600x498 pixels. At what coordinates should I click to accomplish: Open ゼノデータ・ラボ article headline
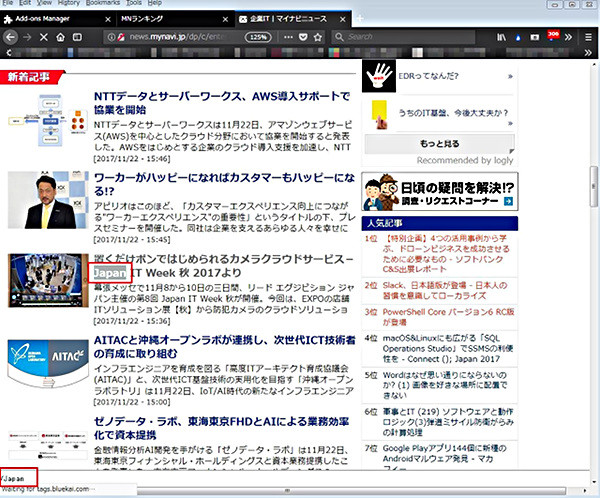tap(221, 428)
